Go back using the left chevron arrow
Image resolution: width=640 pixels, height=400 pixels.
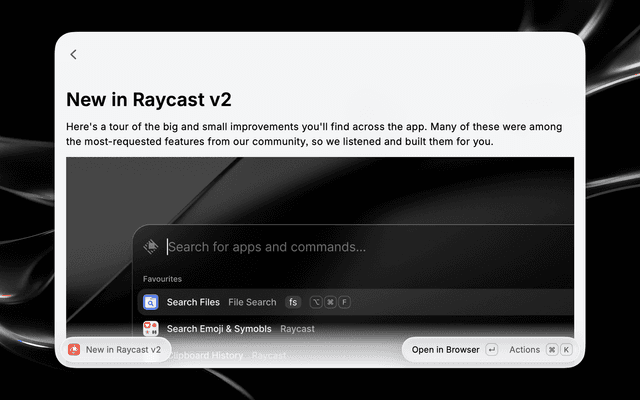73,54
